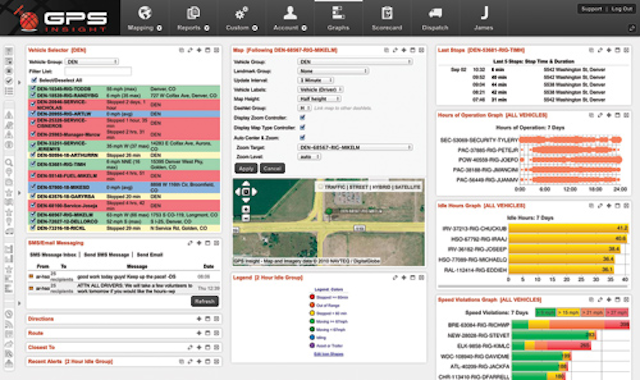
Task: Collapse the Vehicle Selector panel
Action: (x=208, y=50)
